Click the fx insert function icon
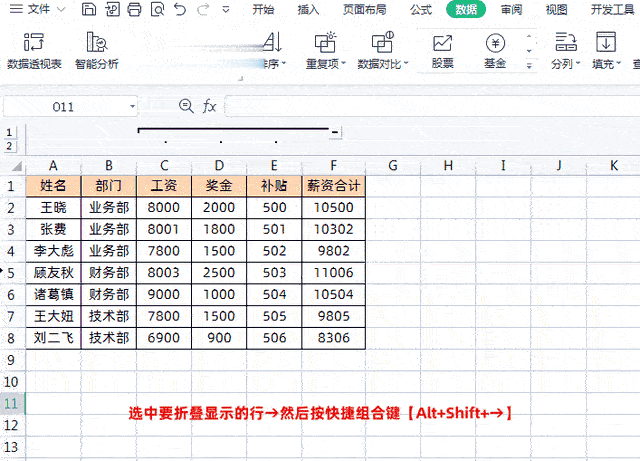This screenshot has width=640, height=461. coord(209,106)
